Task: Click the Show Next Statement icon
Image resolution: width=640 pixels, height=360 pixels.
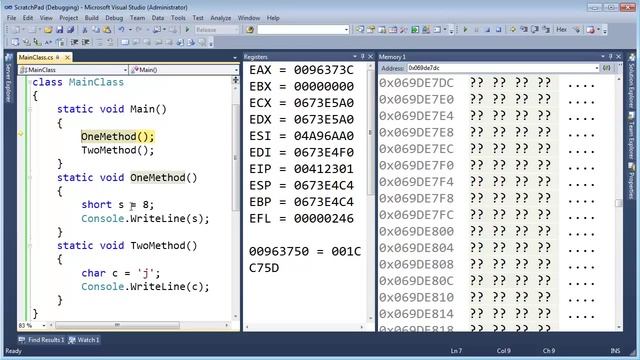Action: [x=513, y=29]
